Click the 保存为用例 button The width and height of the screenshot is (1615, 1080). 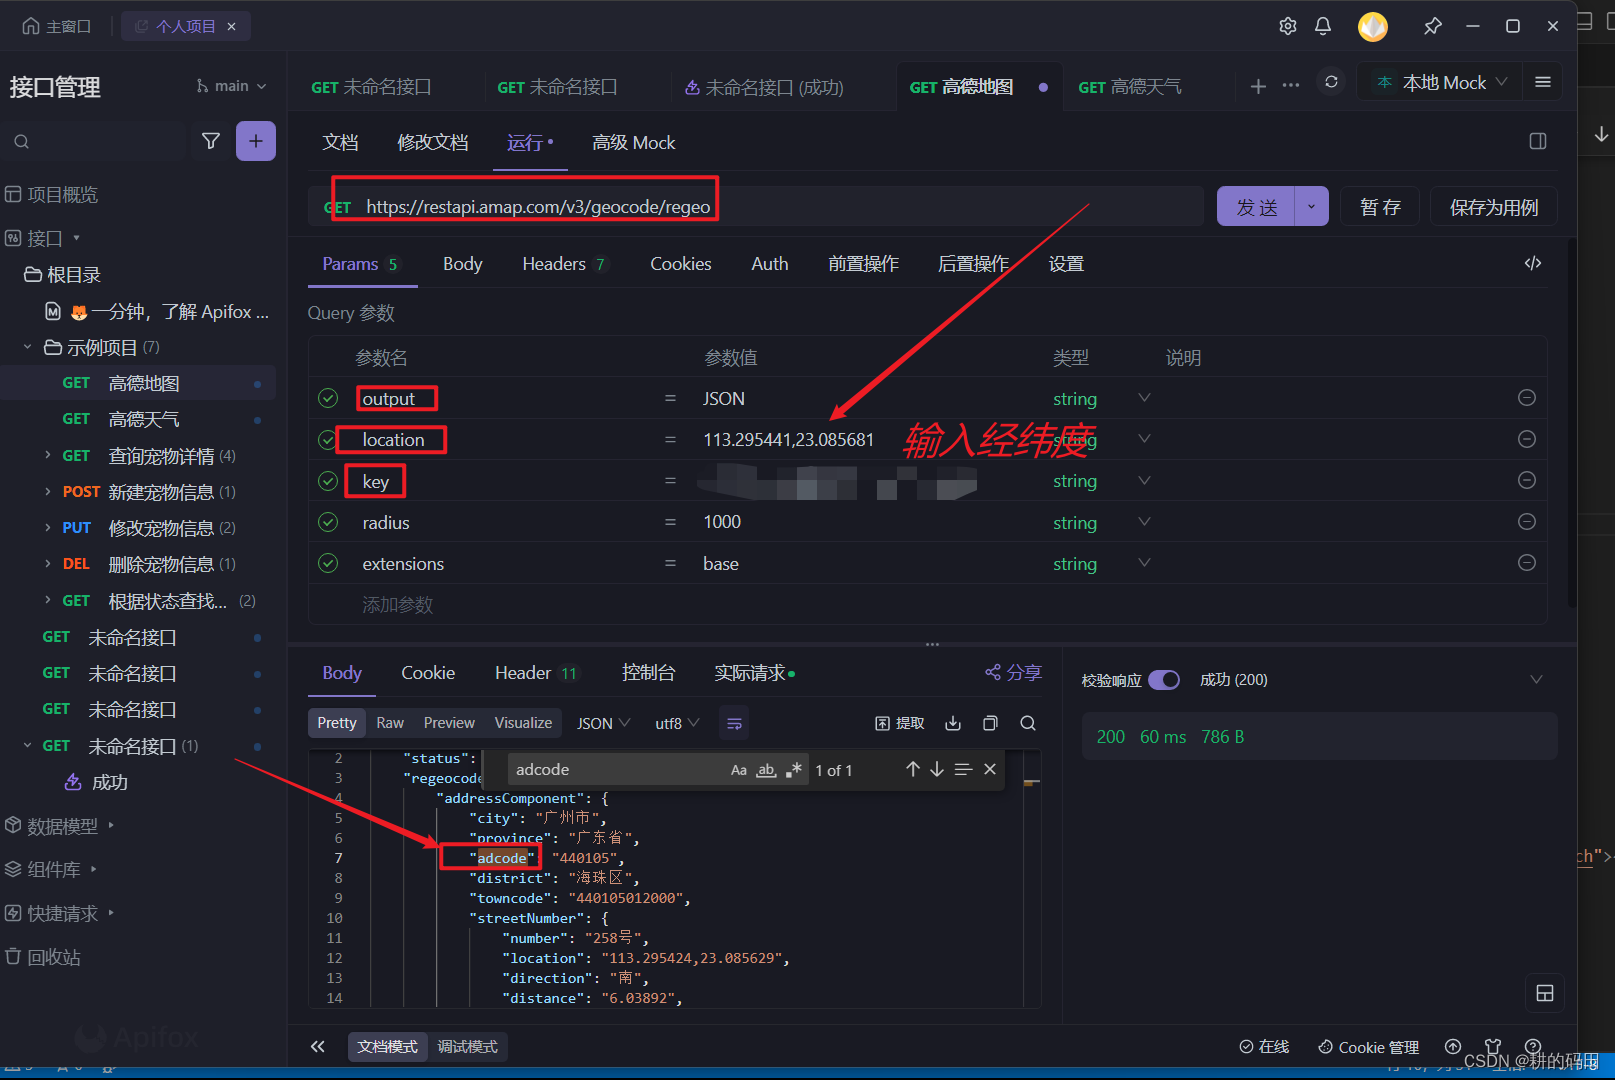[1494, 206]
